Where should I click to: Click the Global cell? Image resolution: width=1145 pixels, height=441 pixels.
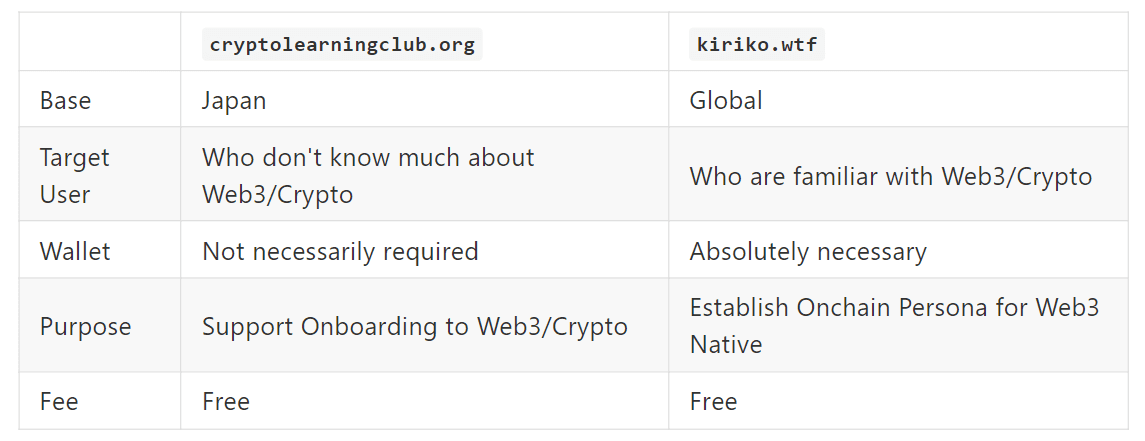coord(726,101)
